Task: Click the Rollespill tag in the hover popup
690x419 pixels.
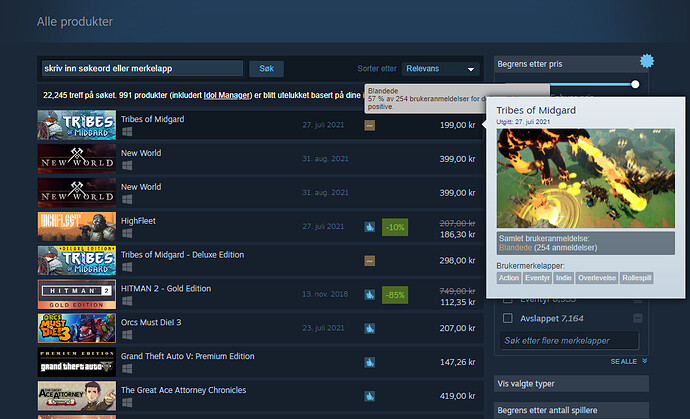Action: pyautogui.click(x=637, y=278)
